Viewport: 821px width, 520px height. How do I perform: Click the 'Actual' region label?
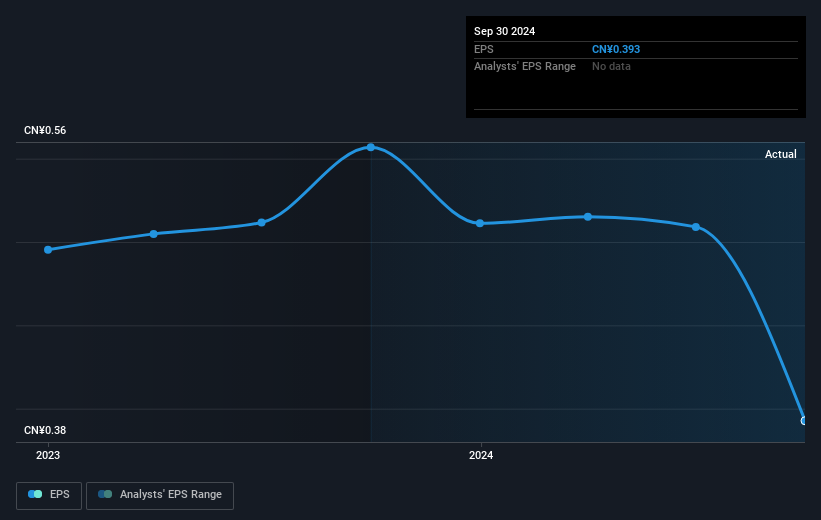(781, 154)
